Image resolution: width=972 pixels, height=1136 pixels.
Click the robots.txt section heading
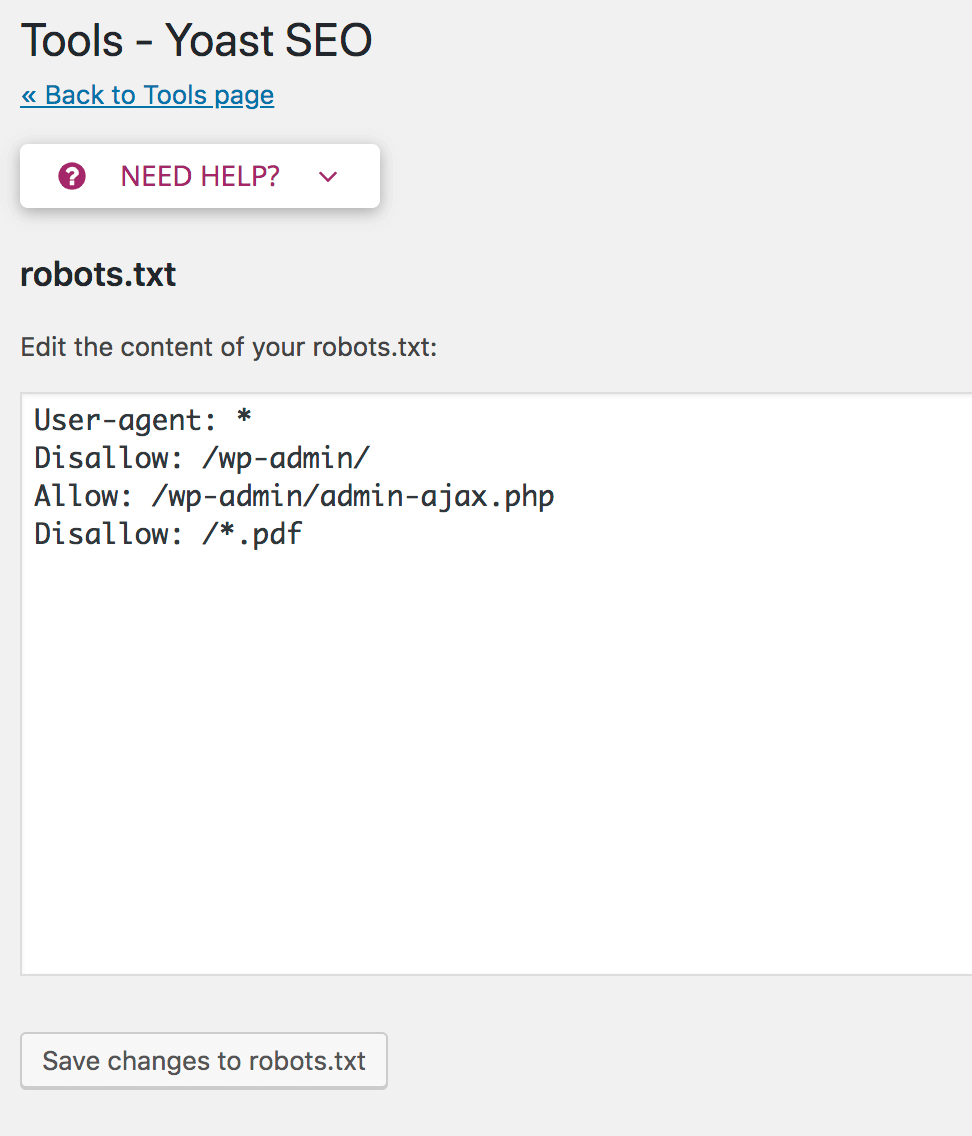98,275
